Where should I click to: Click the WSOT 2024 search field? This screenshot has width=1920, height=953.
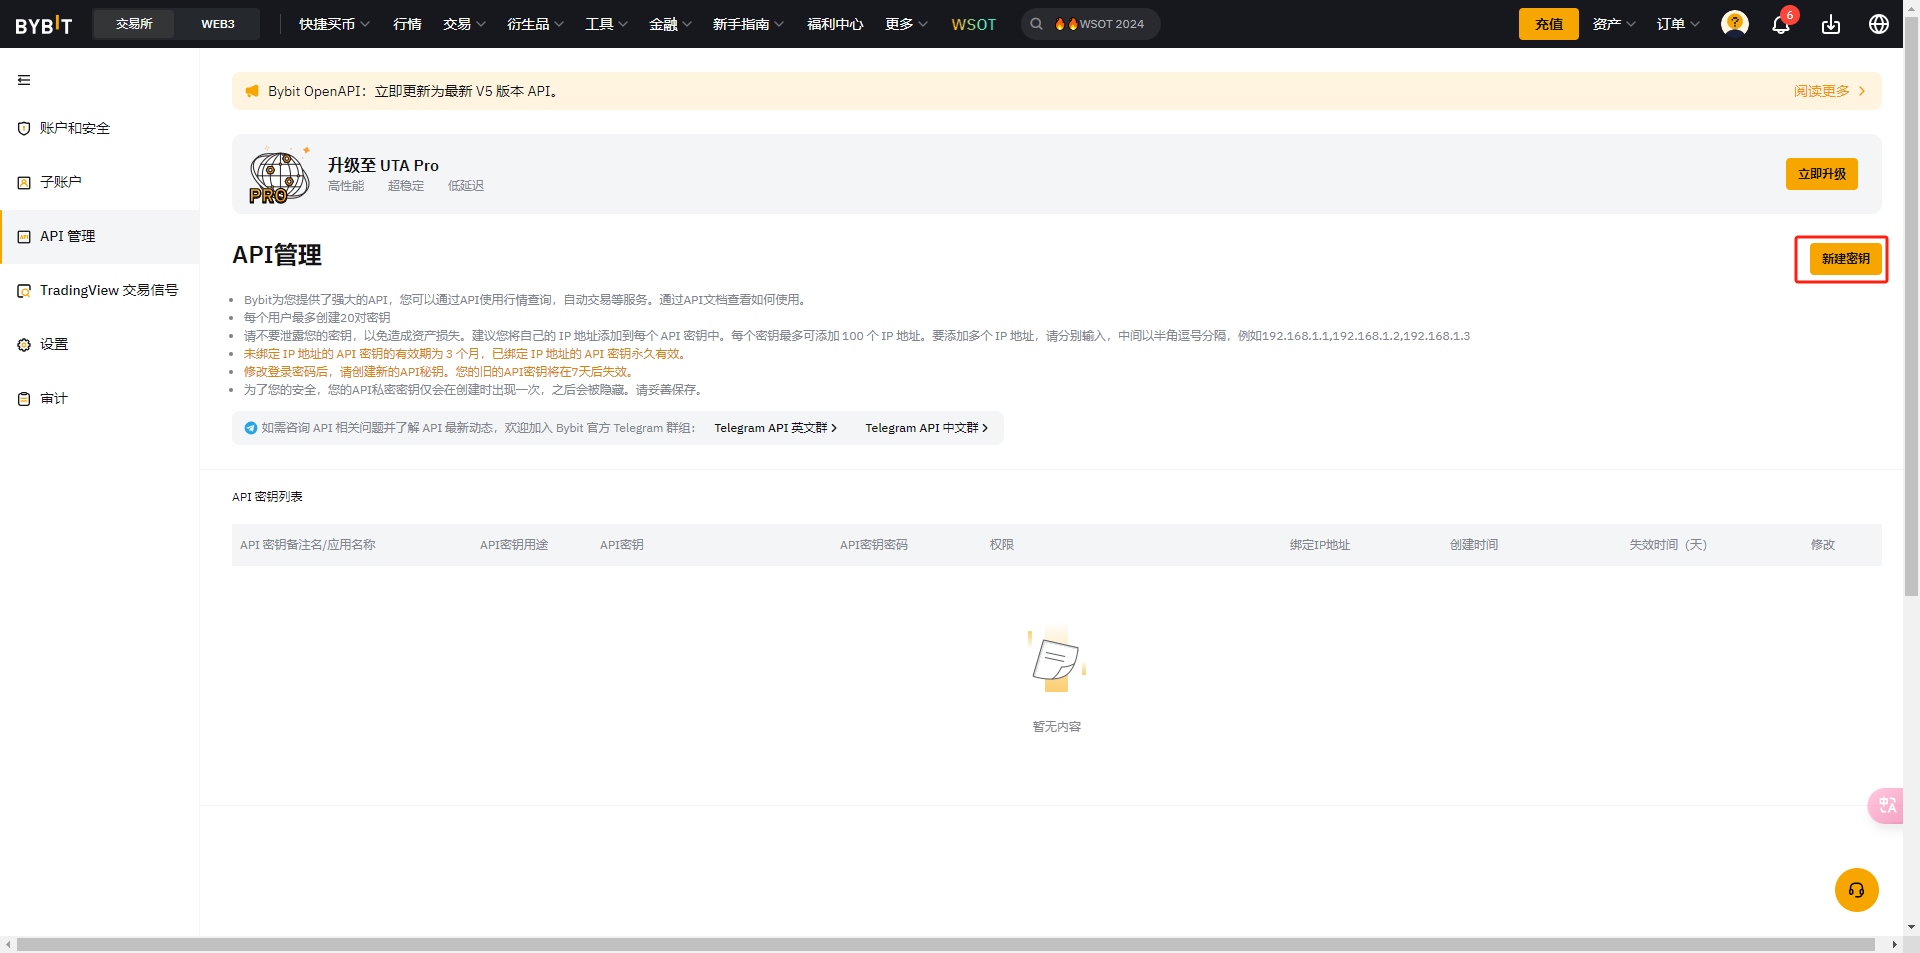coord(1090,24)
